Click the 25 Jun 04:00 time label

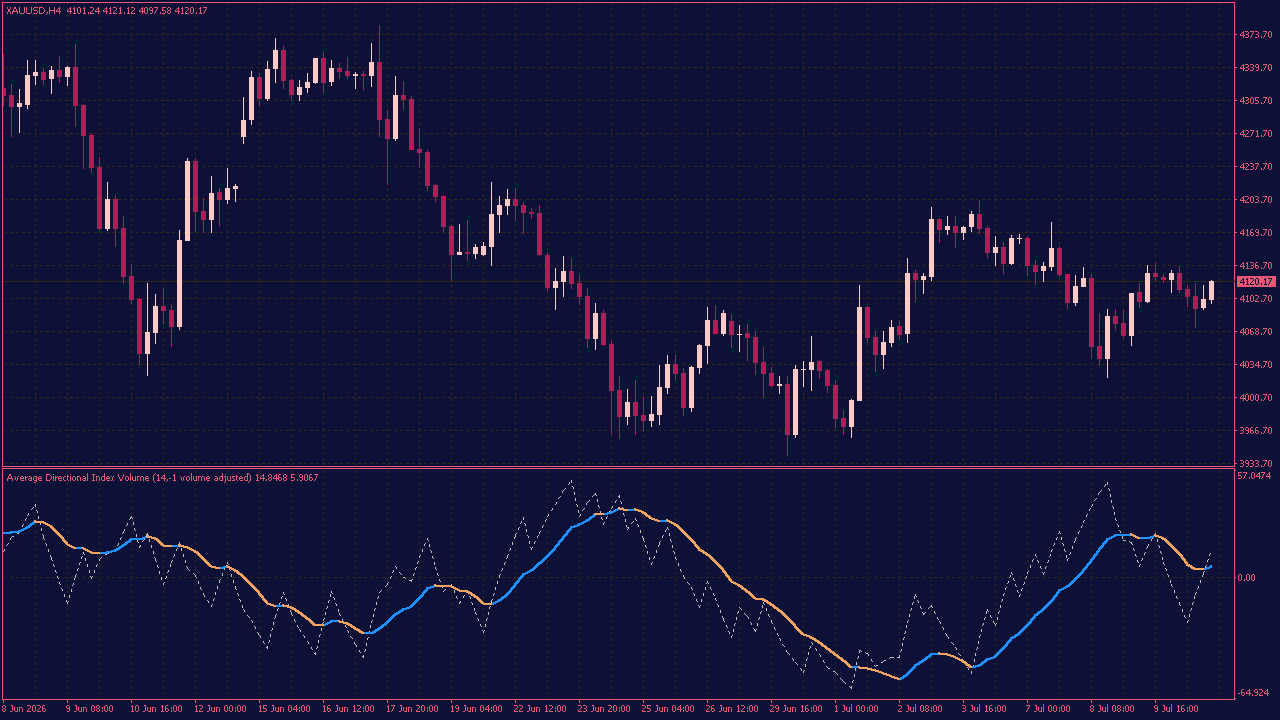pos(667,709)
